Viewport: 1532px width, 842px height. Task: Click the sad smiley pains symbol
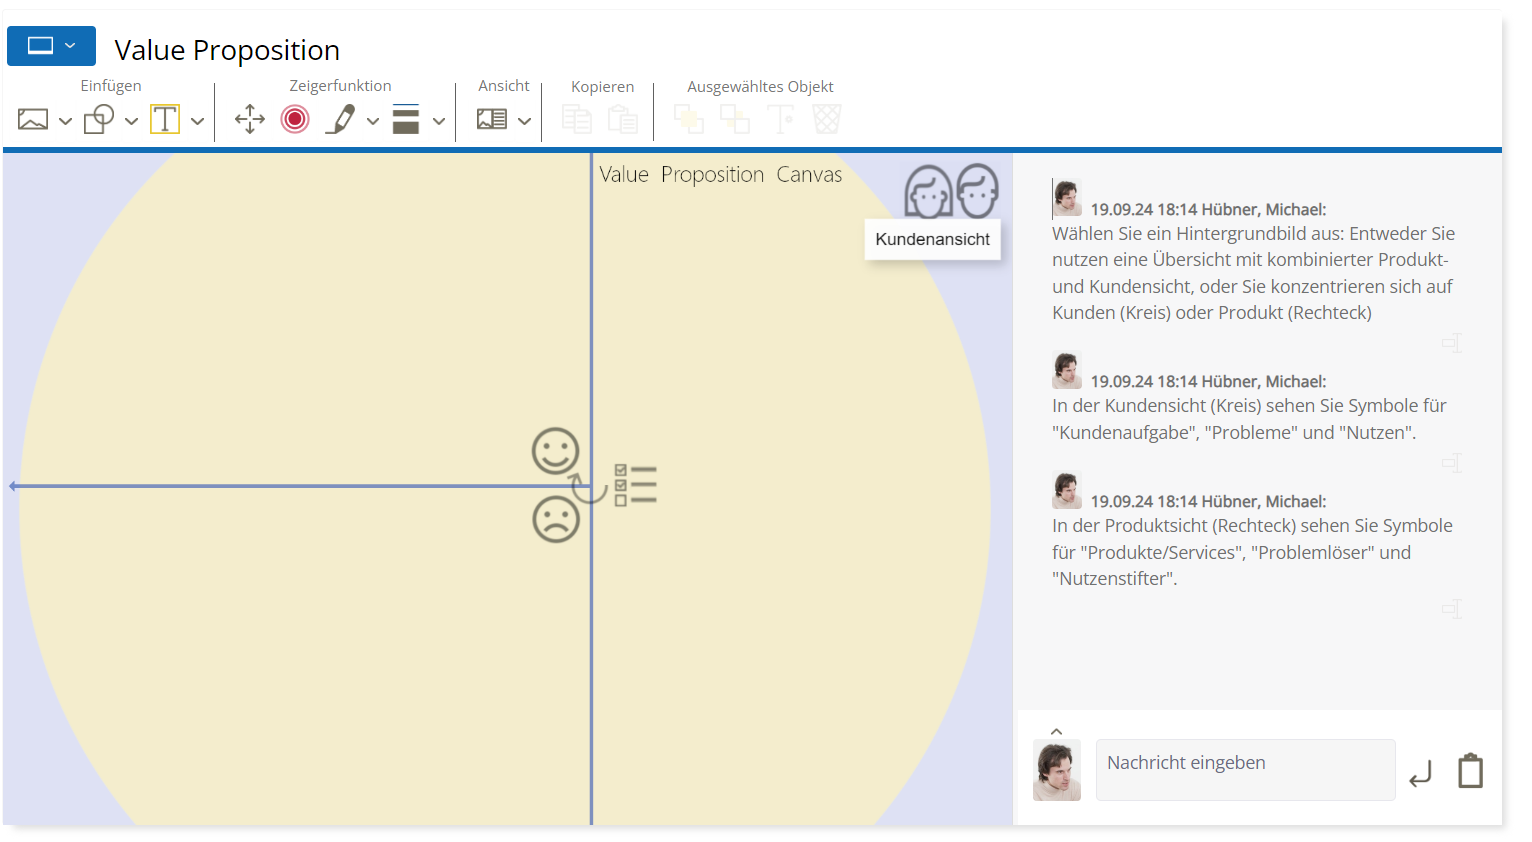point(556,520)
